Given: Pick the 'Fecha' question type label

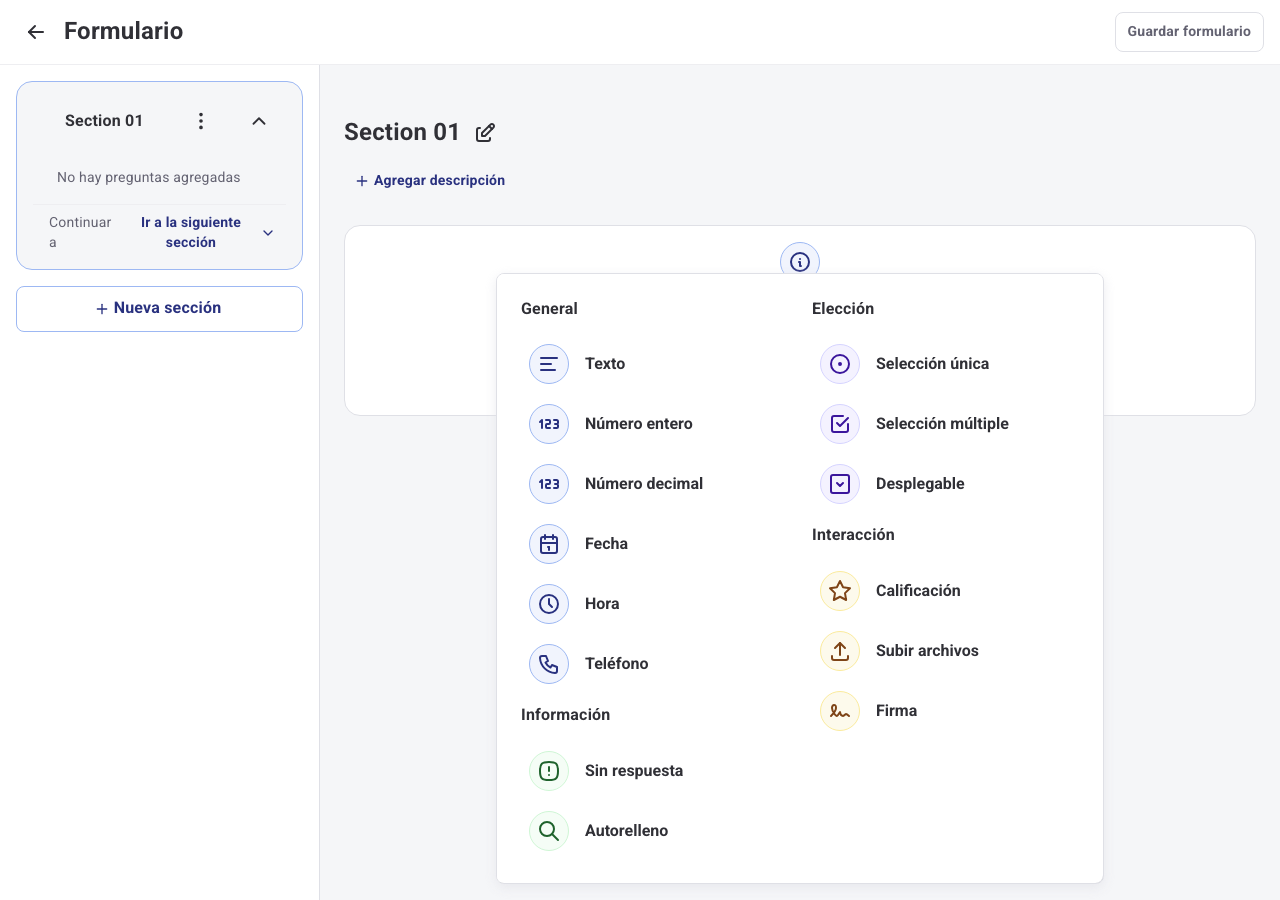Looking at the screenshot, I should [606, 544].
